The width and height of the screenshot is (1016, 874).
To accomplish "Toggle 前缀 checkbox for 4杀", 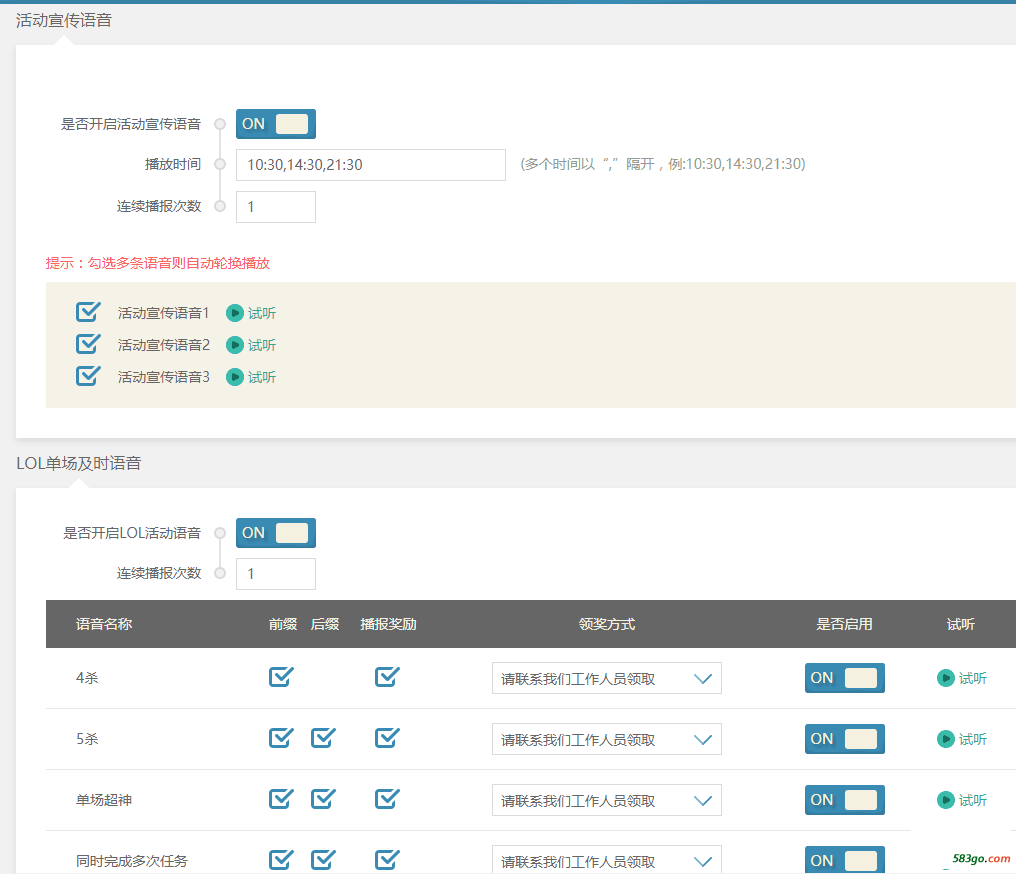I will (281, 677).
